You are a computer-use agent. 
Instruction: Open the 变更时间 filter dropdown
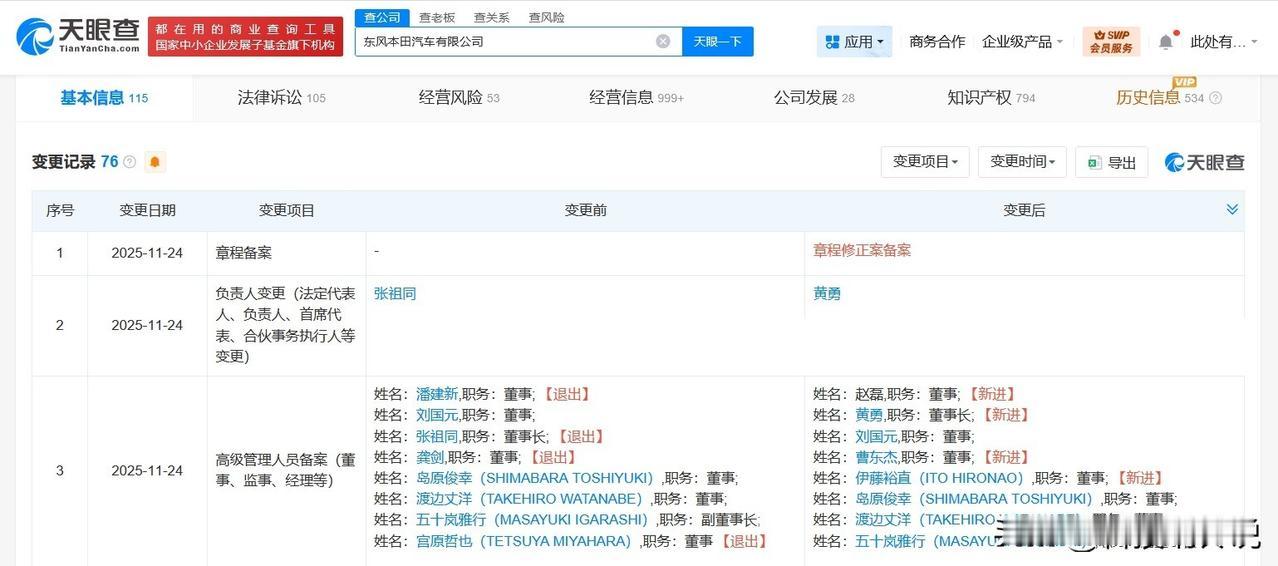pos(1023,162)
